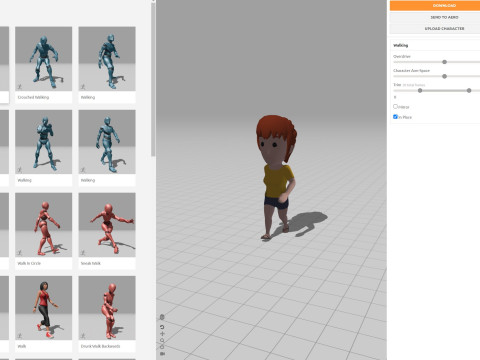
Task: Enable the Mirror checkbox
Action: coord(395,107)
